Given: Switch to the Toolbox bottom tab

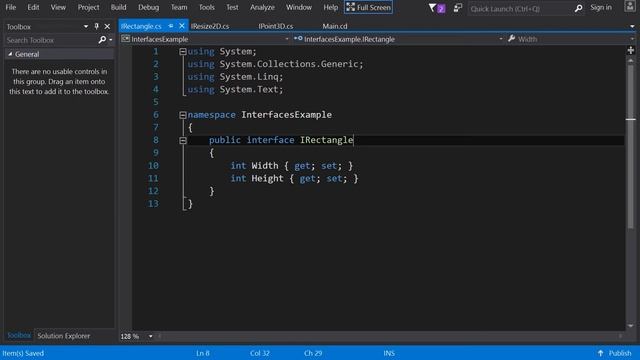Looking at the screenshot, I should pos(19,336).
